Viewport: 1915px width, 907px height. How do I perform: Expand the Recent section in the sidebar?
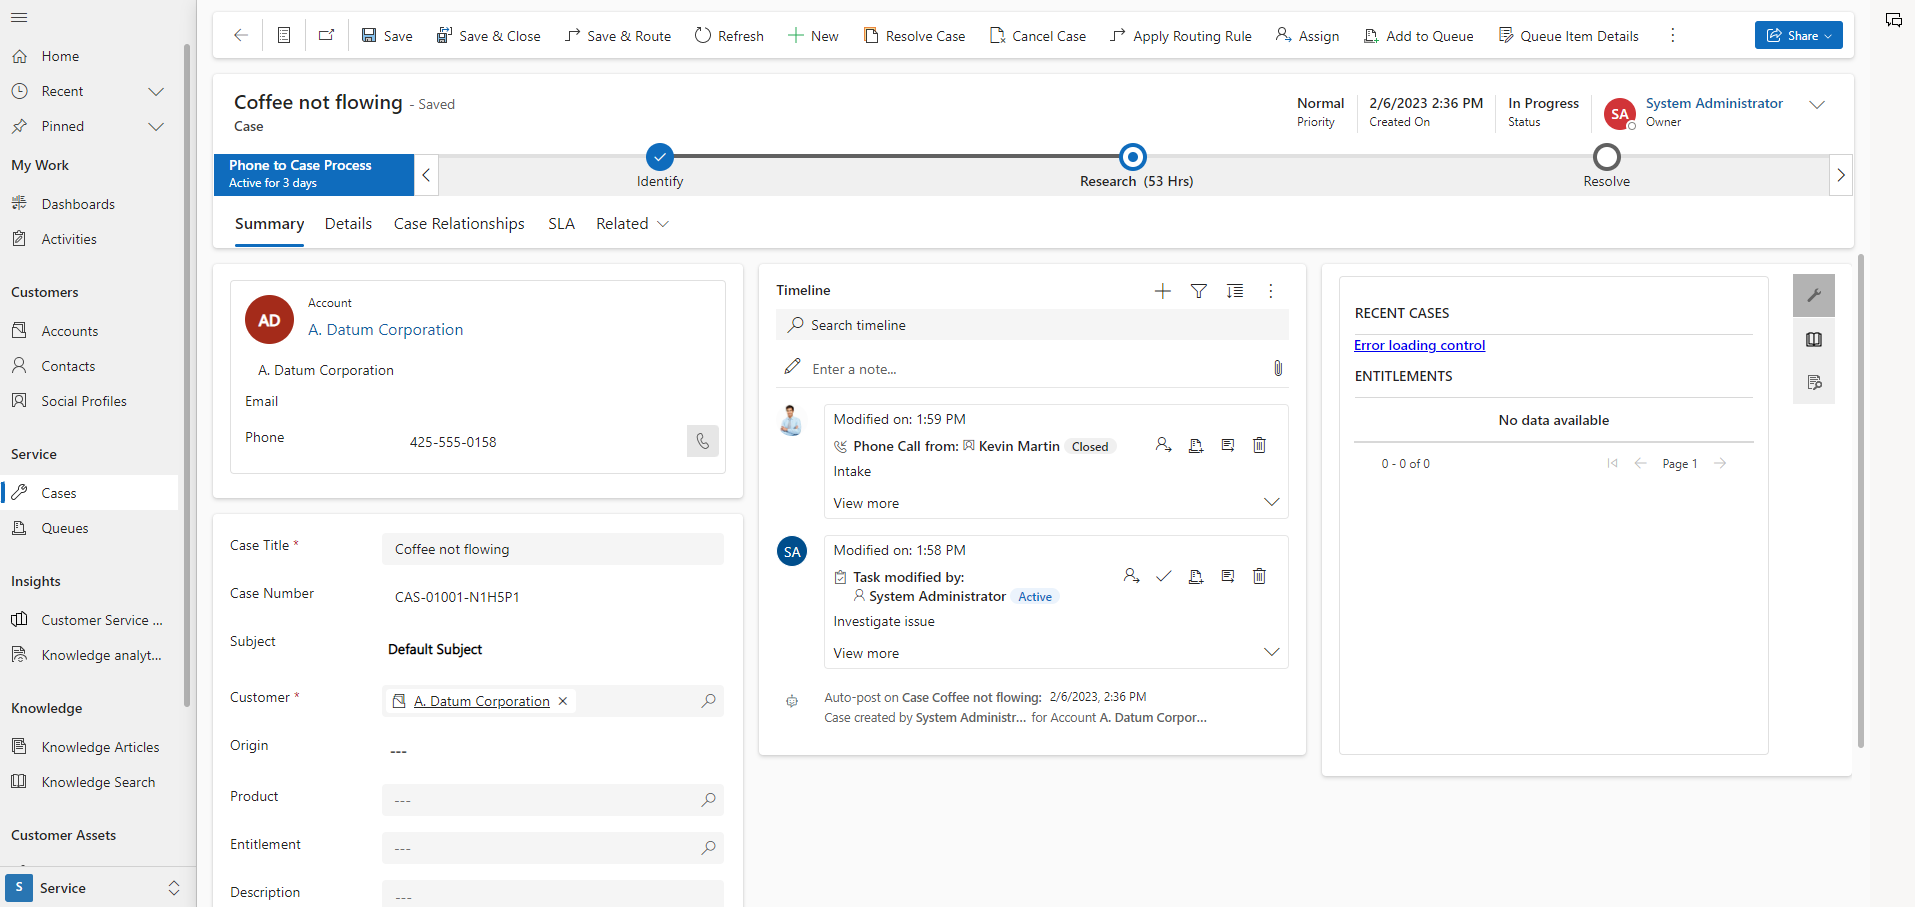(156, 91)
